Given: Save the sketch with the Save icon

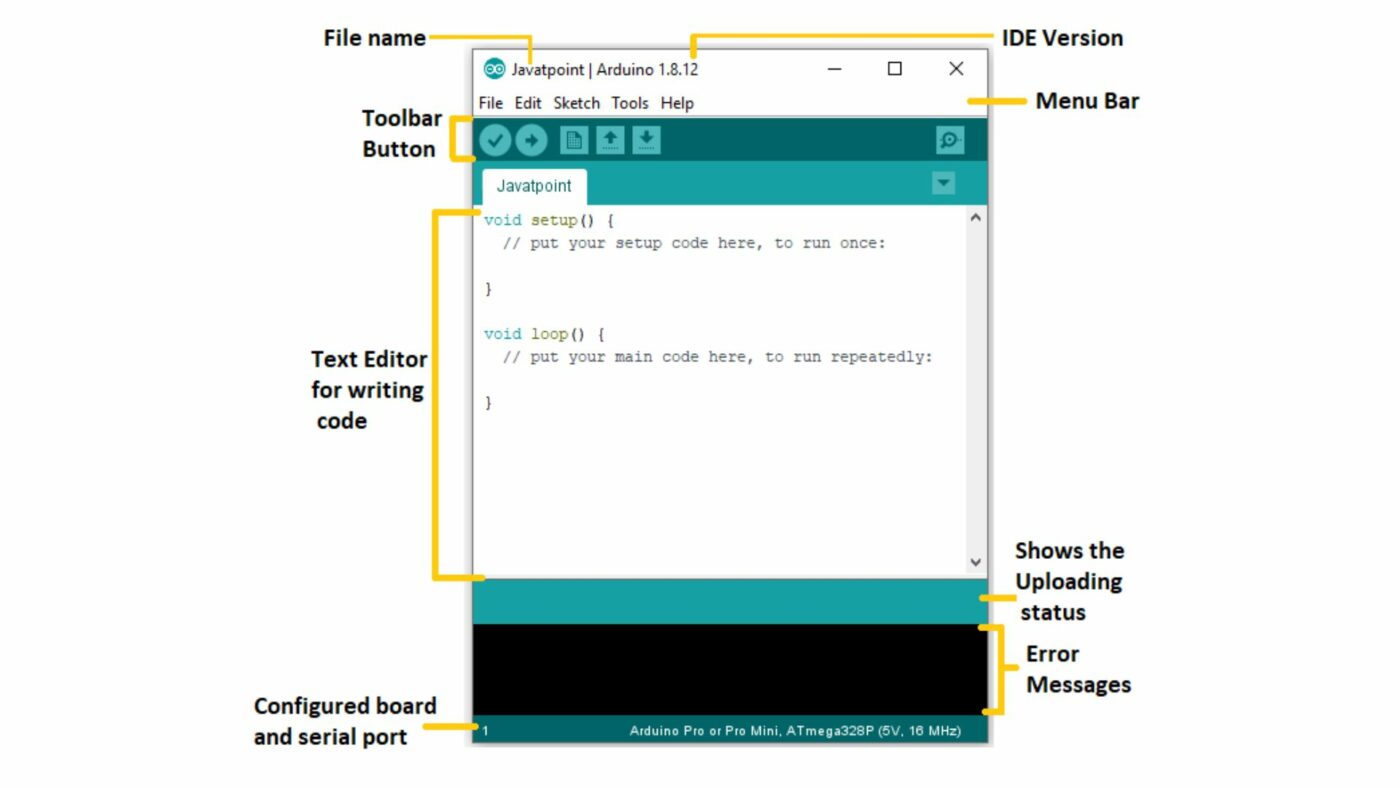Looking at the screenshot, I should coord(646,141).
